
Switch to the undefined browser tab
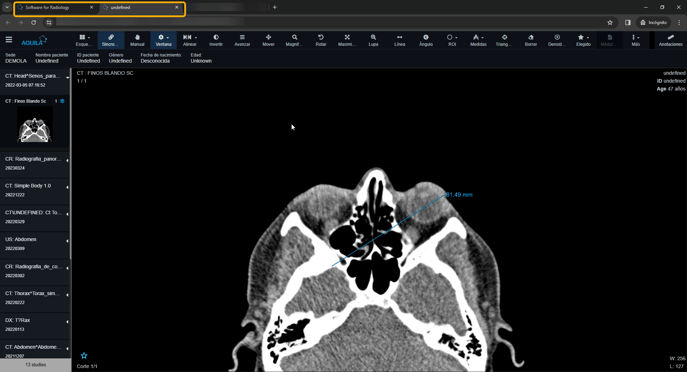tap(141, 7)
